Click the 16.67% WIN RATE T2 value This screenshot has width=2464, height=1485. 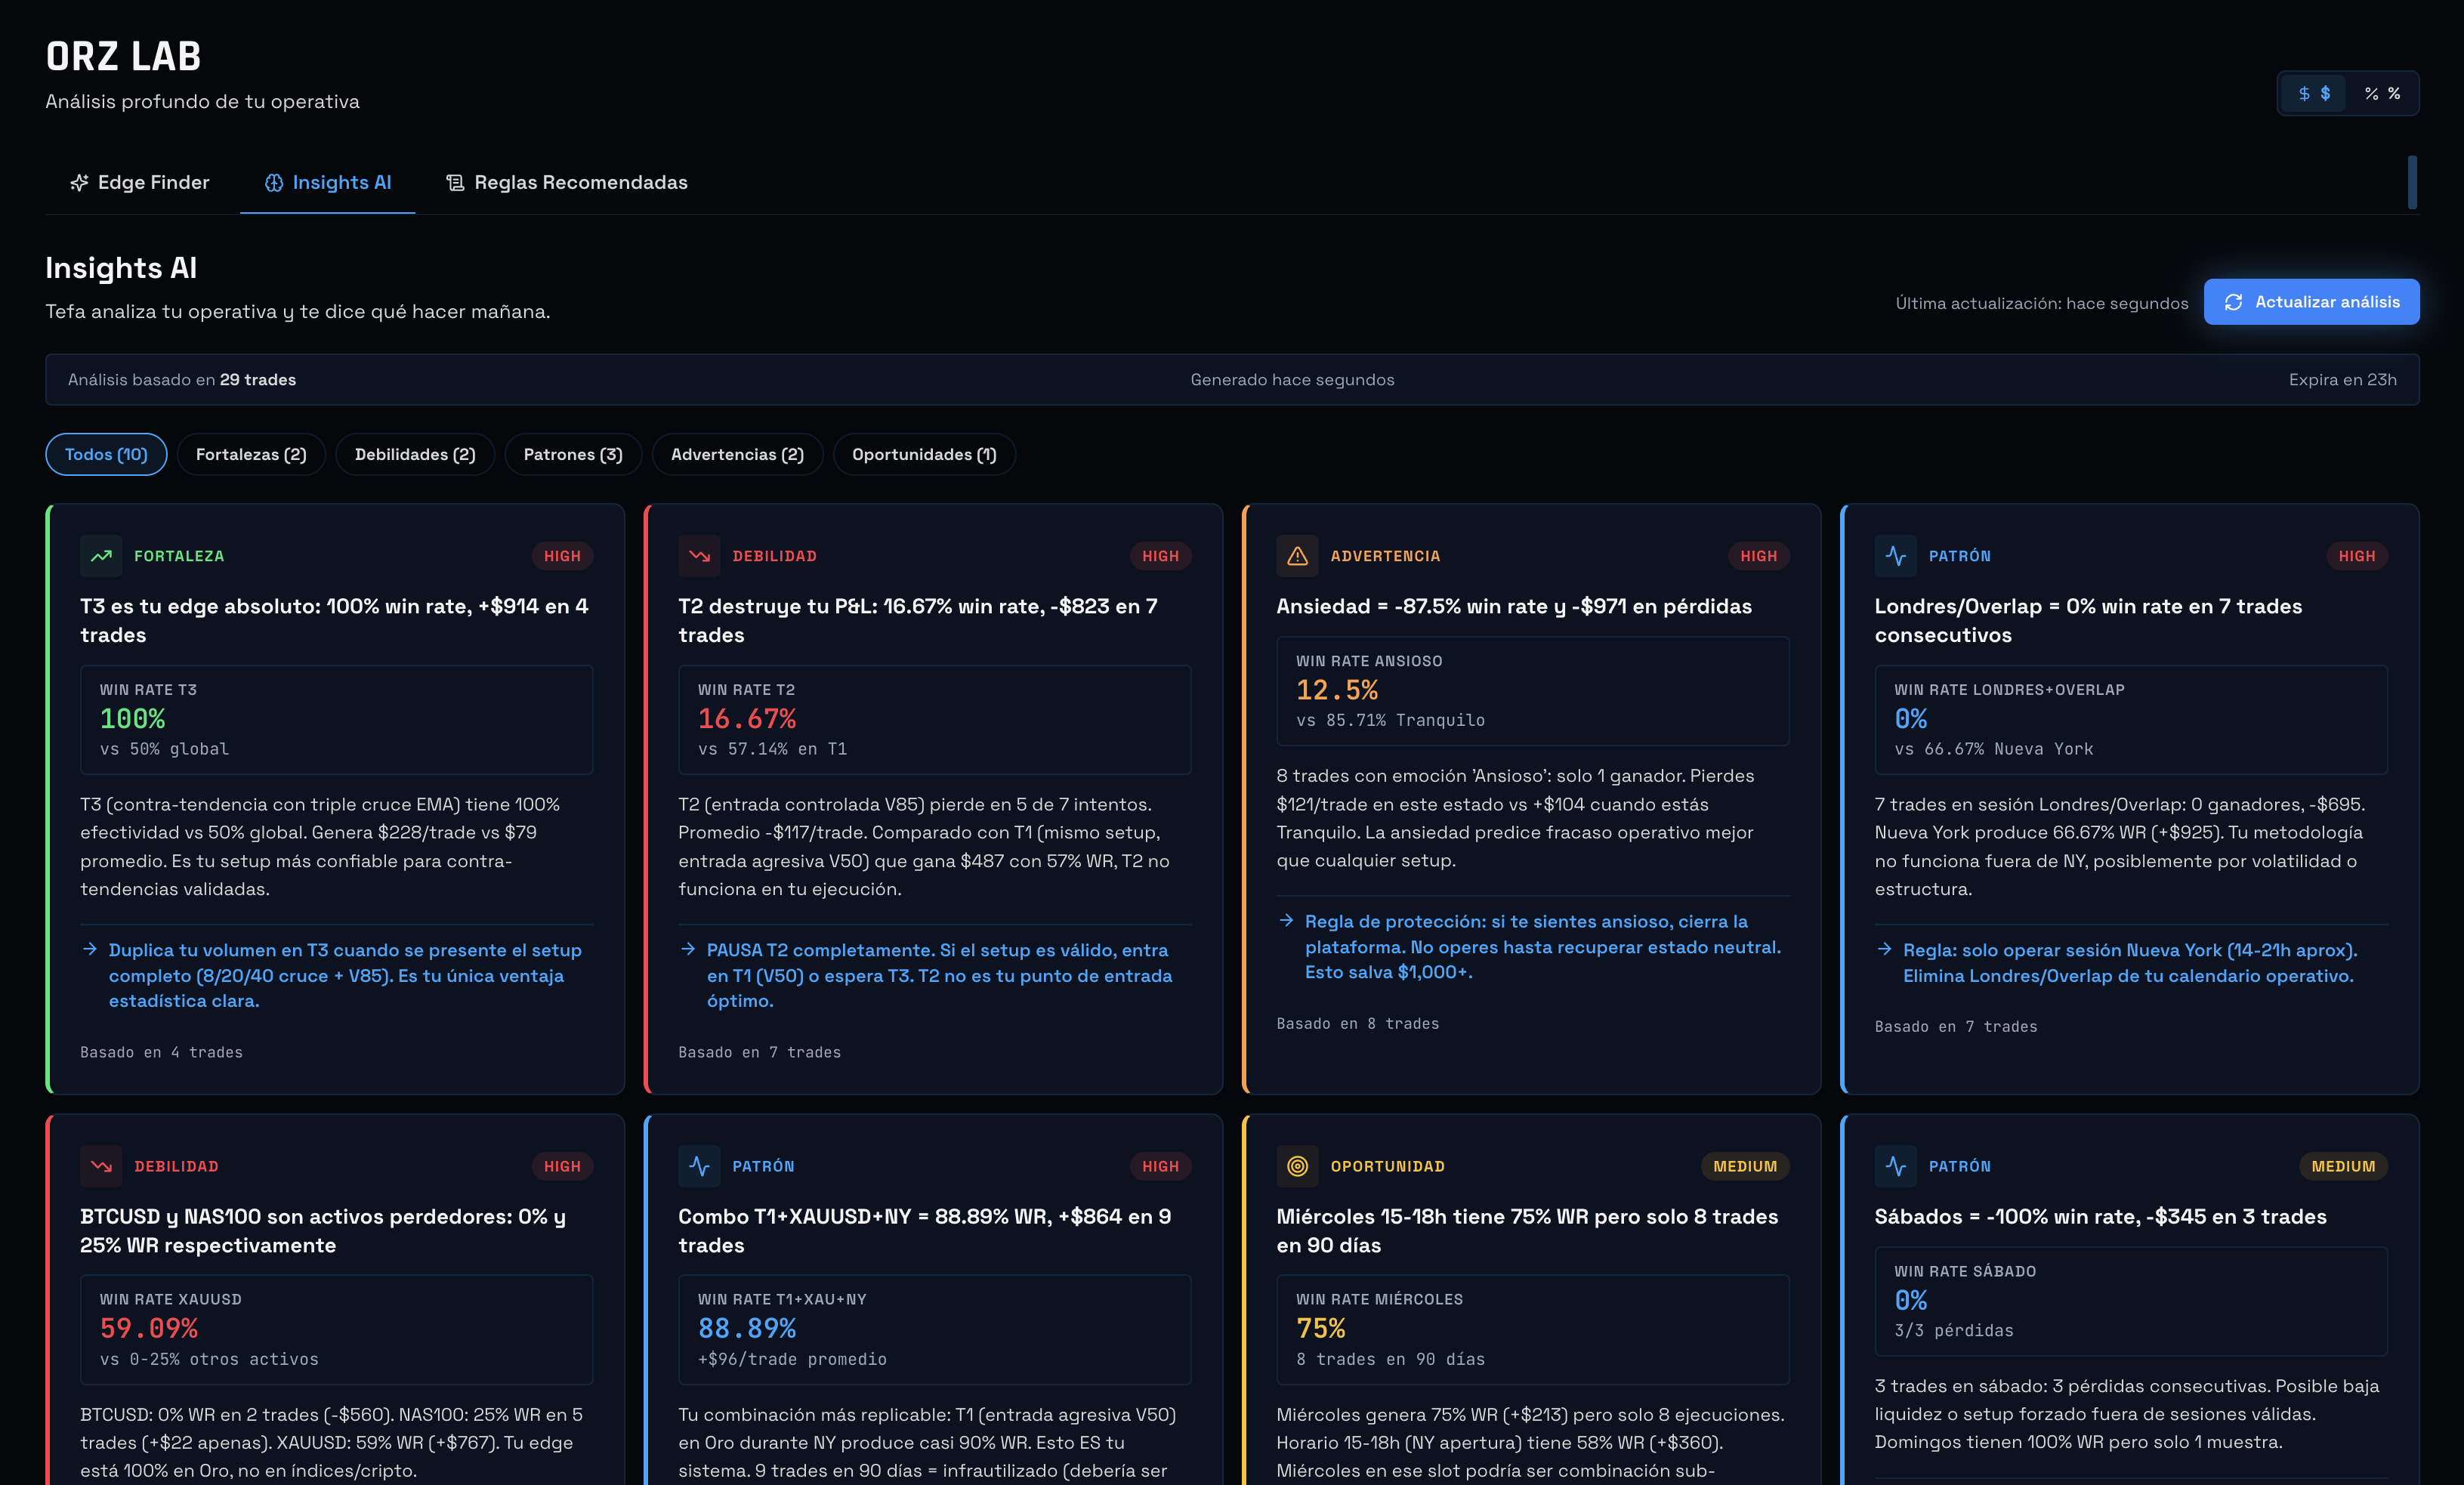pyautogui.click(x=747, y=719)
